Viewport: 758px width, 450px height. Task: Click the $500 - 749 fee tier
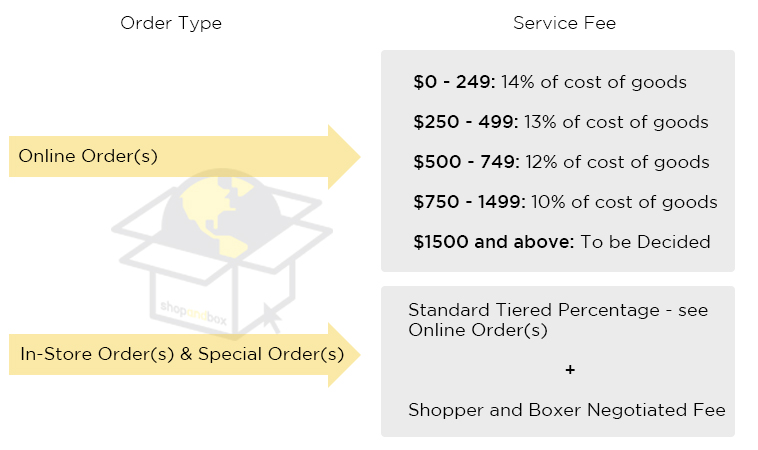[x=560, y=162]
